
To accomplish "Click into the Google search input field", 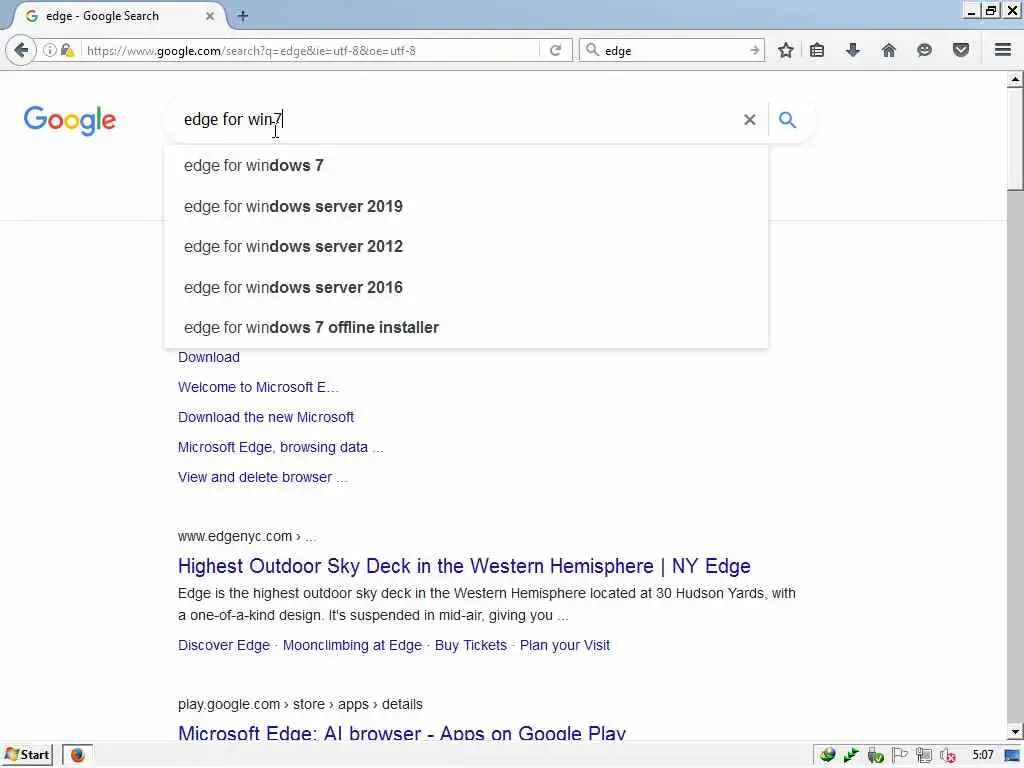I will tap(457, 120).
